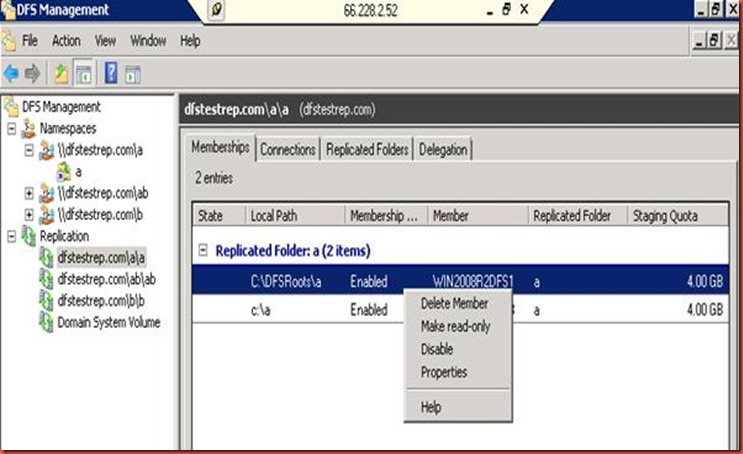Toggle the Show/Hide Action Pane icon

133,74
